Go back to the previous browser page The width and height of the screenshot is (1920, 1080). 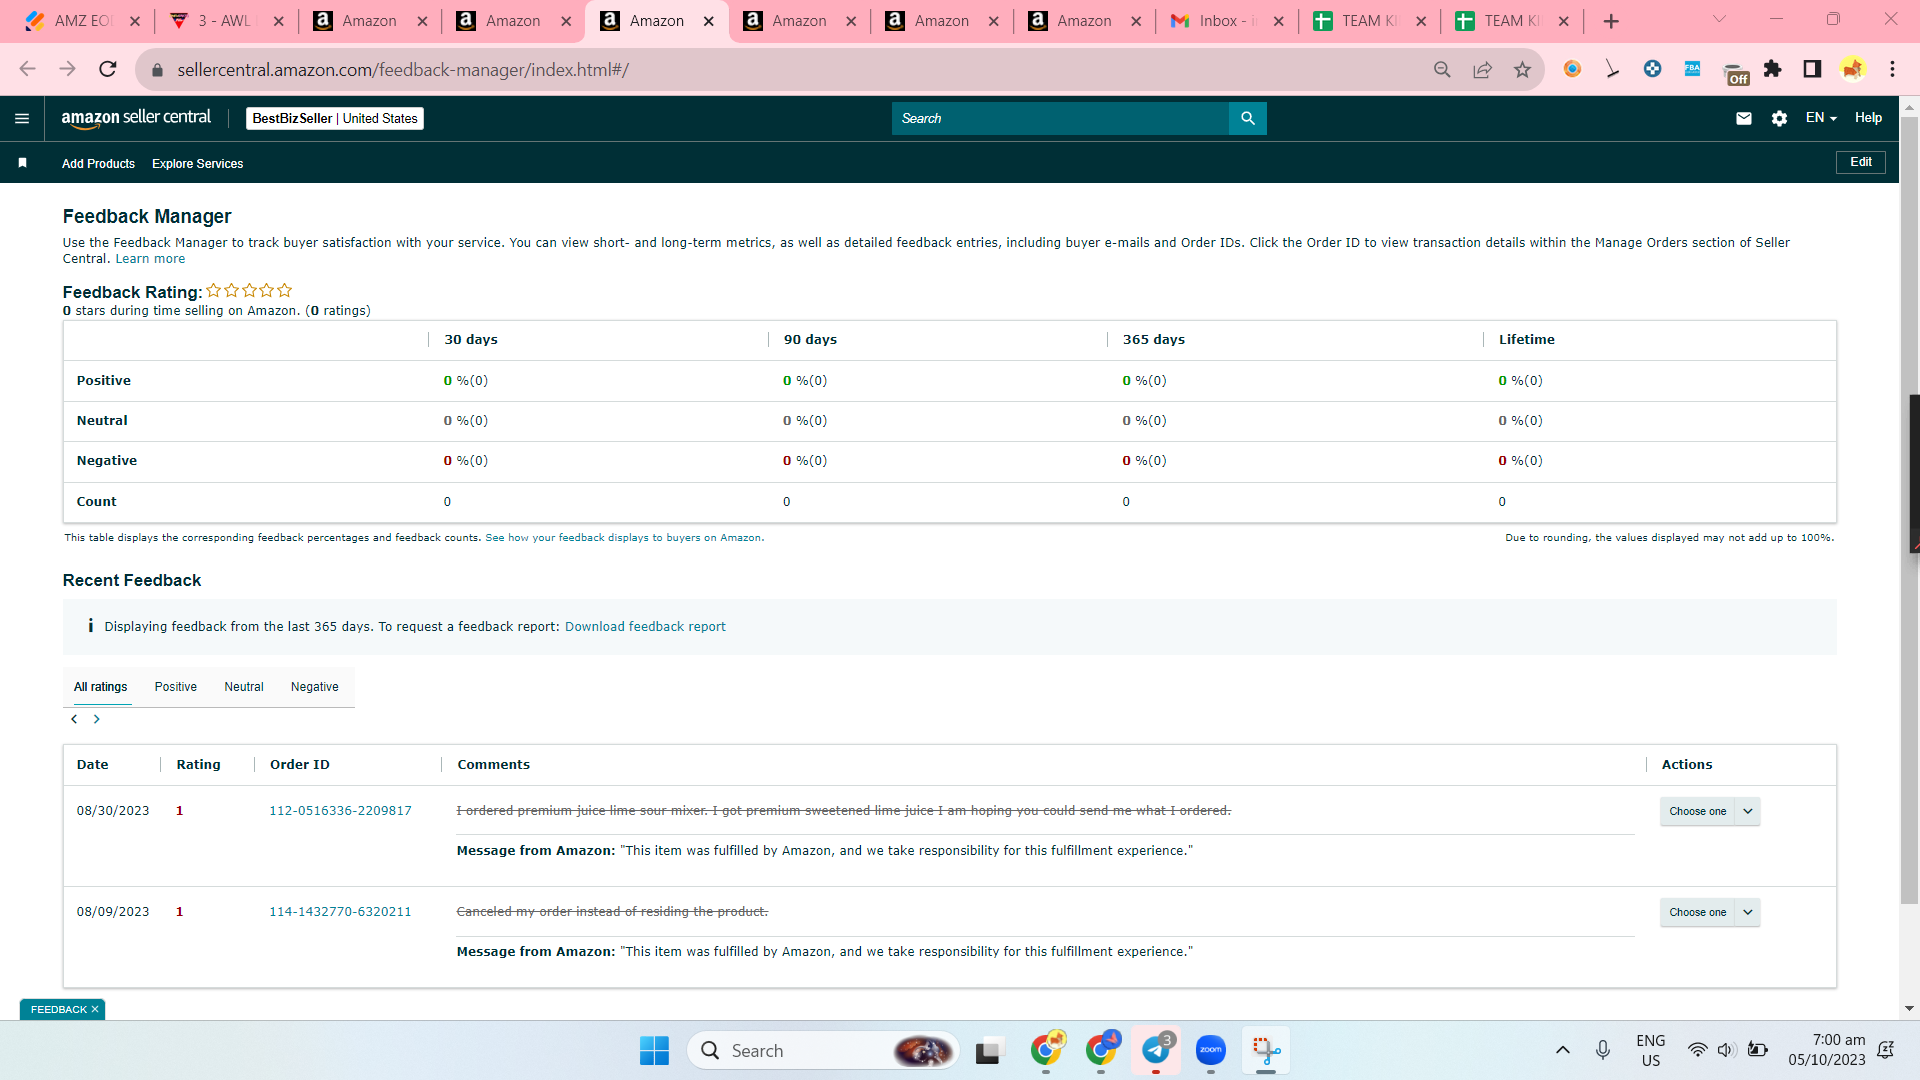coord(27,69)
